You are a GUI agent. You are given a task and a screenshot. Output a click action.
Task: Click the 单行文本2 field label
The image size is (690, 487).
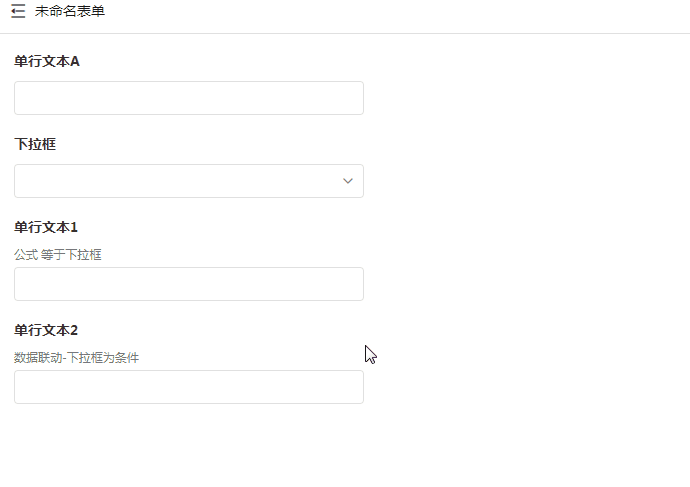[46, 330]
